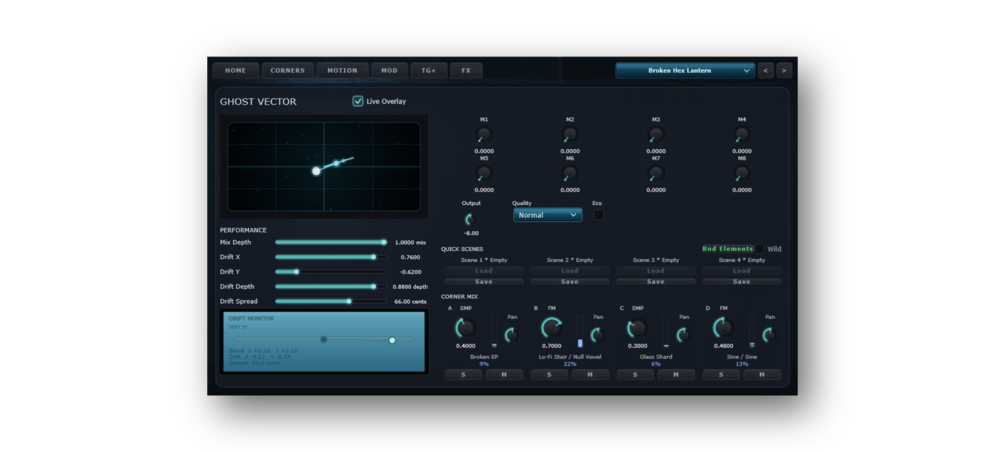Screen dimensions: 1005x452
Task: Solo corner A Broken EP
Action: (x=463, y=374)
